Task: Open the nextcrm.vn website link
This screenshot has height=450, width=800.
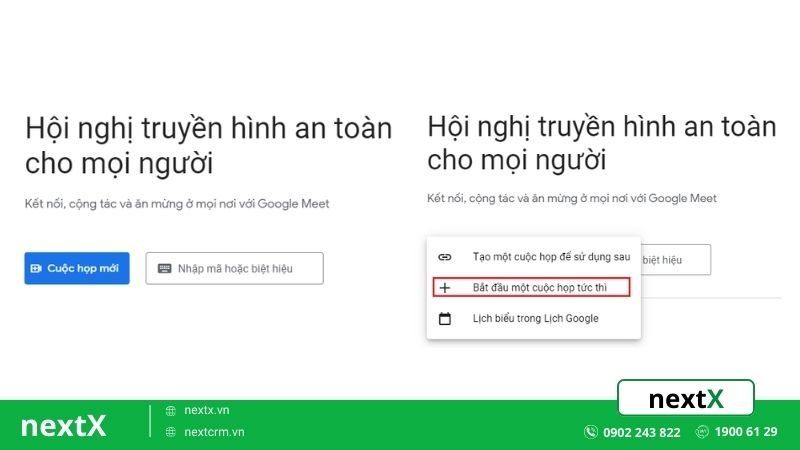Action: coord(214,432)
